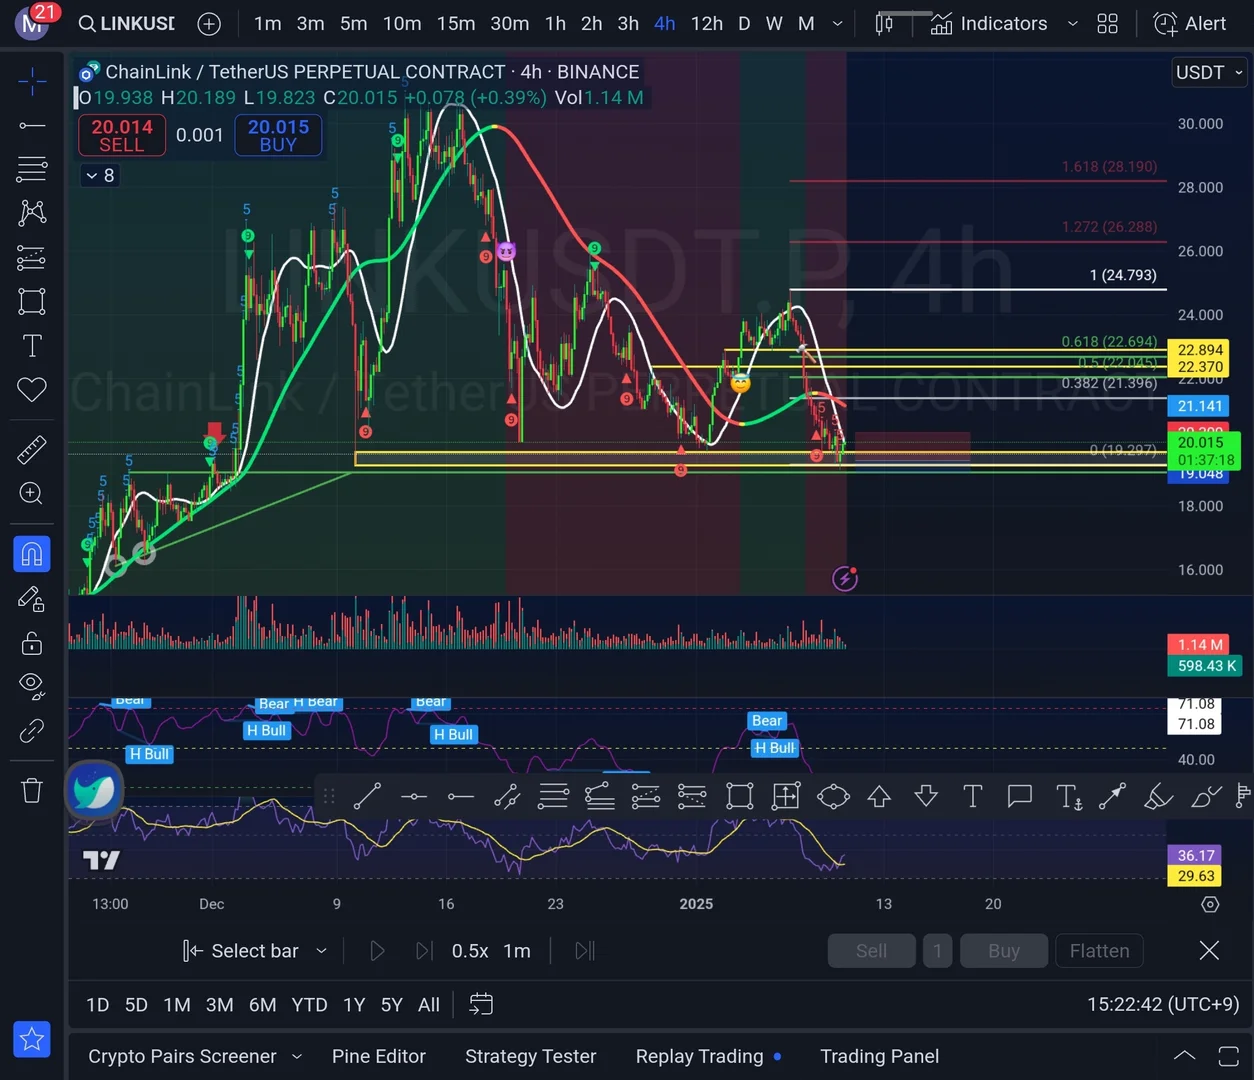
Task: Create an Alert
Action: [1190, 23]
